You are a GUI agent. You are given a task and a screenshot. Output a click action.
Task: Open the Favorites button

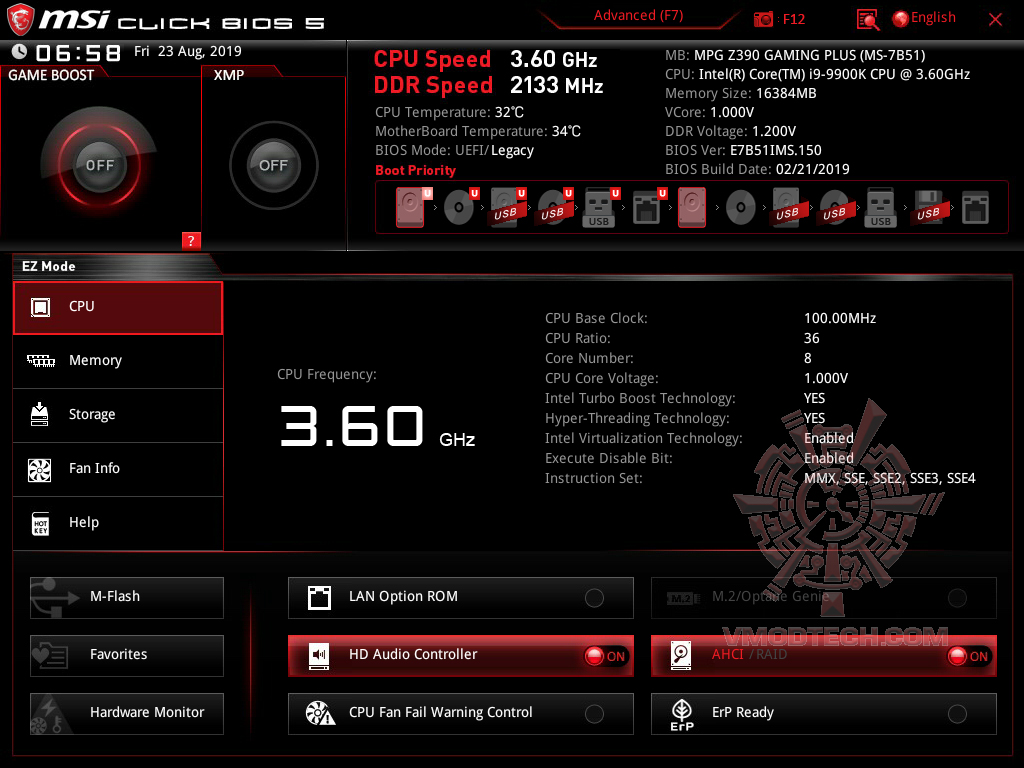click(127, 655)
